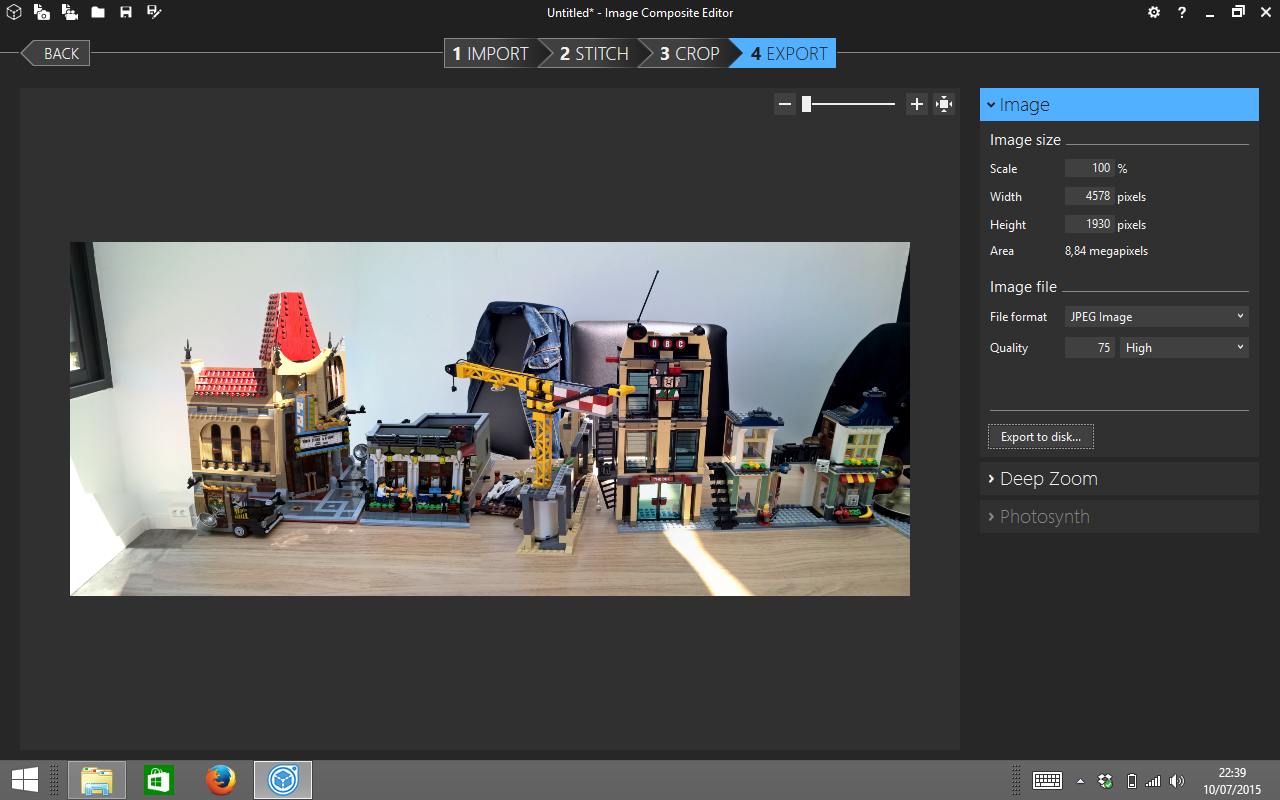This screenshot has width=1280, height=800.
Task: Fit panorama to window icon
Action: click(x=944, y=104)
